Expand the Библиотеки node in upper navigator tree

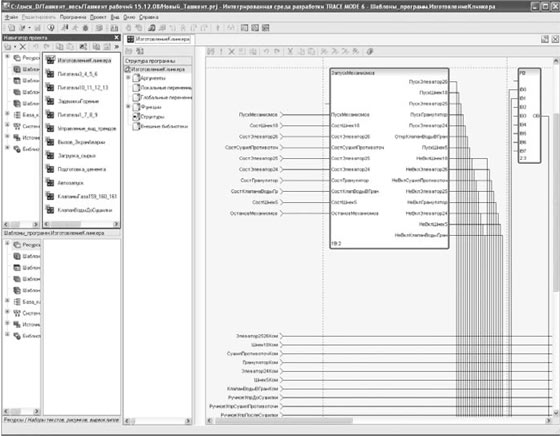(x=7, y=147)
